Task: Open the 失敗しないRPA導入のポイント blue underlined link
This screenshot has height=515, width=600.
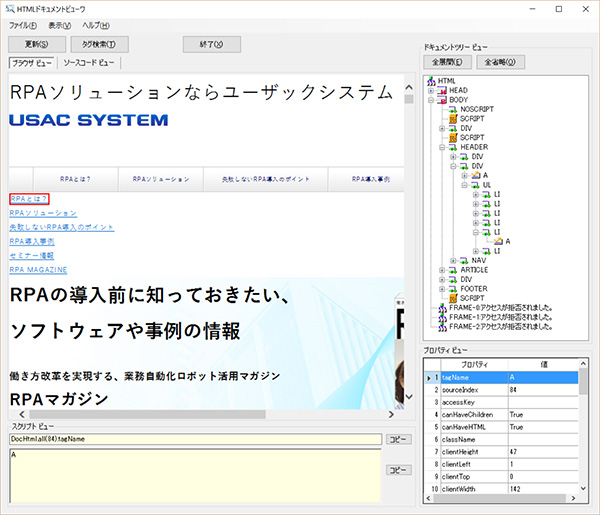Action: click(x=62, y=227)
